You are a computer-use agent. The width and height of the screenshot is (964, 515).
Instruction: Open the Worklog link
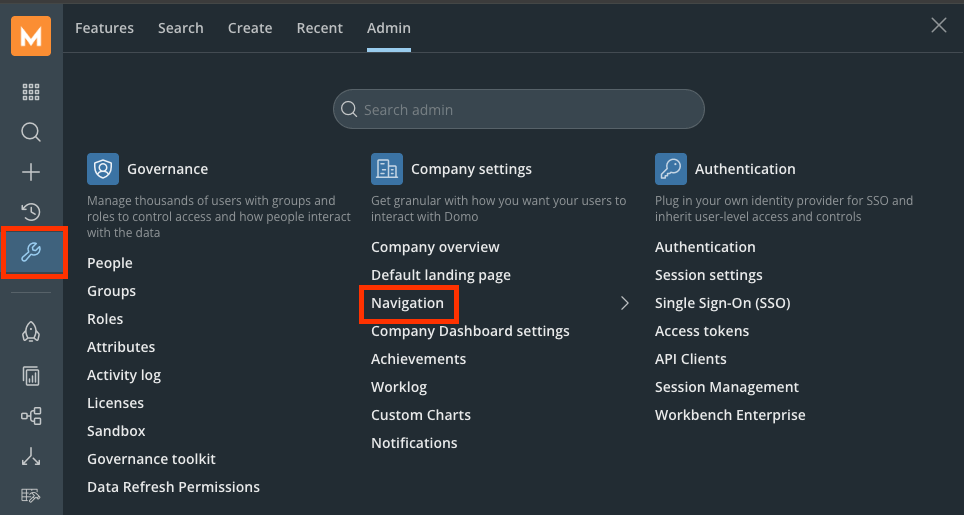click(399, 387)
